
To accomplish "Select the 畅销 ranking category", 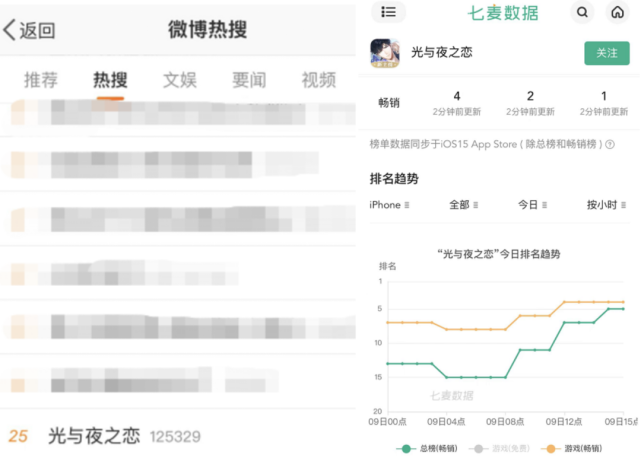I will [x=389, y=103].
